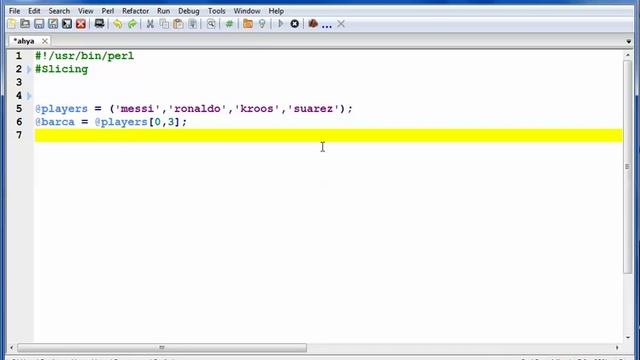Click the red Close file icon
Viewport: 640px width, 360px height.
click(81, 24)
